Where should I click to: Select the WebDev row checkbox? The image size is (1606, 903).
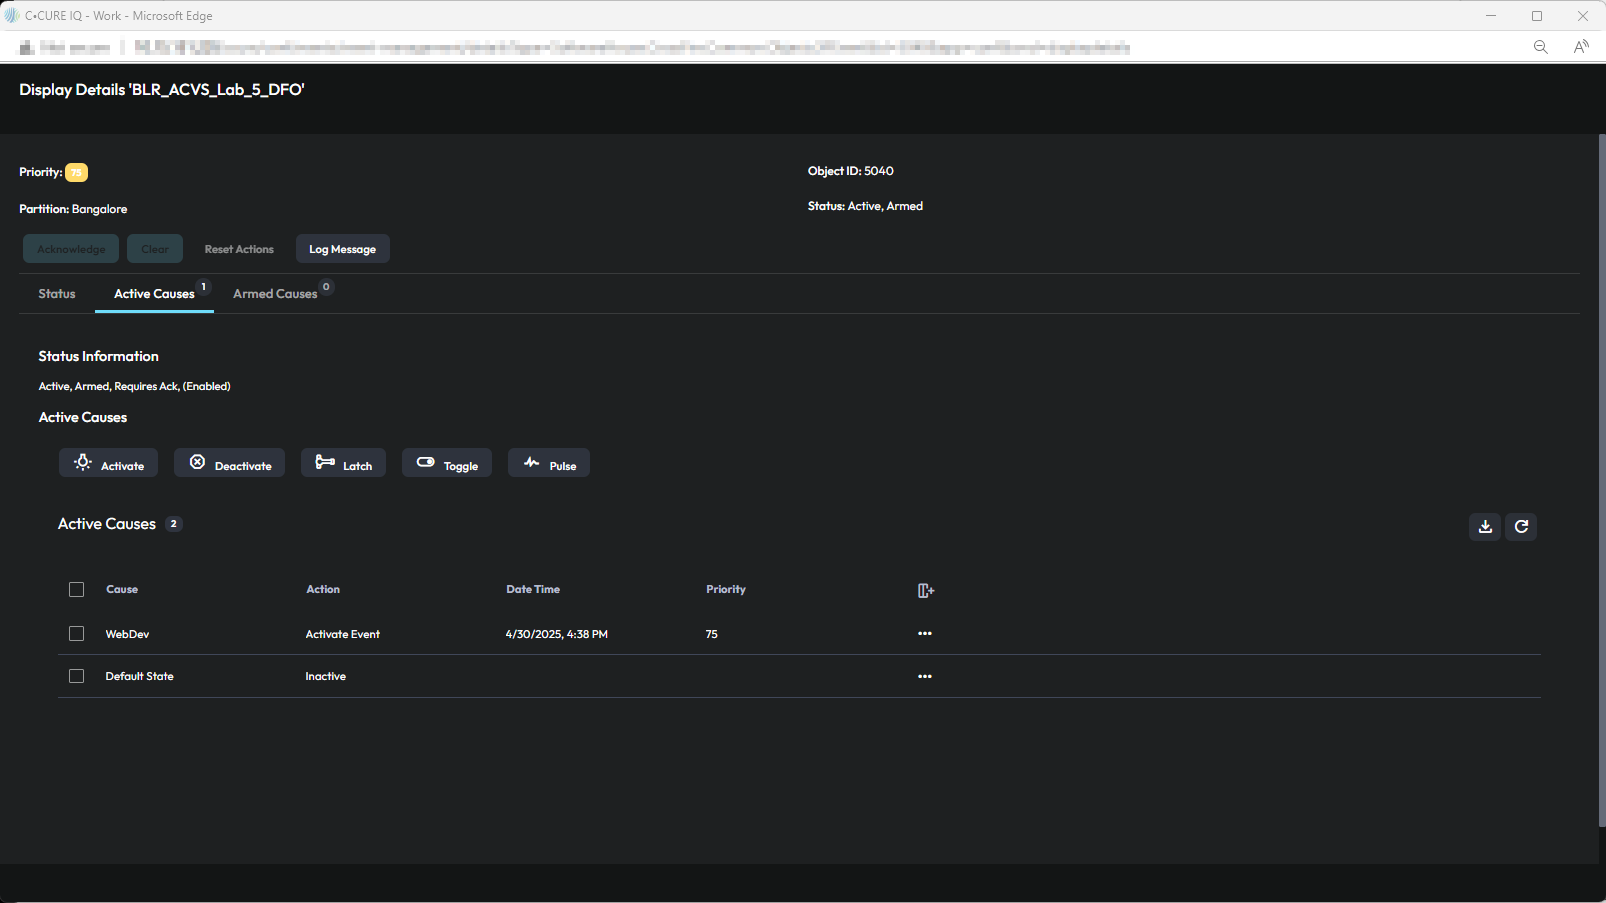(76, 634)
